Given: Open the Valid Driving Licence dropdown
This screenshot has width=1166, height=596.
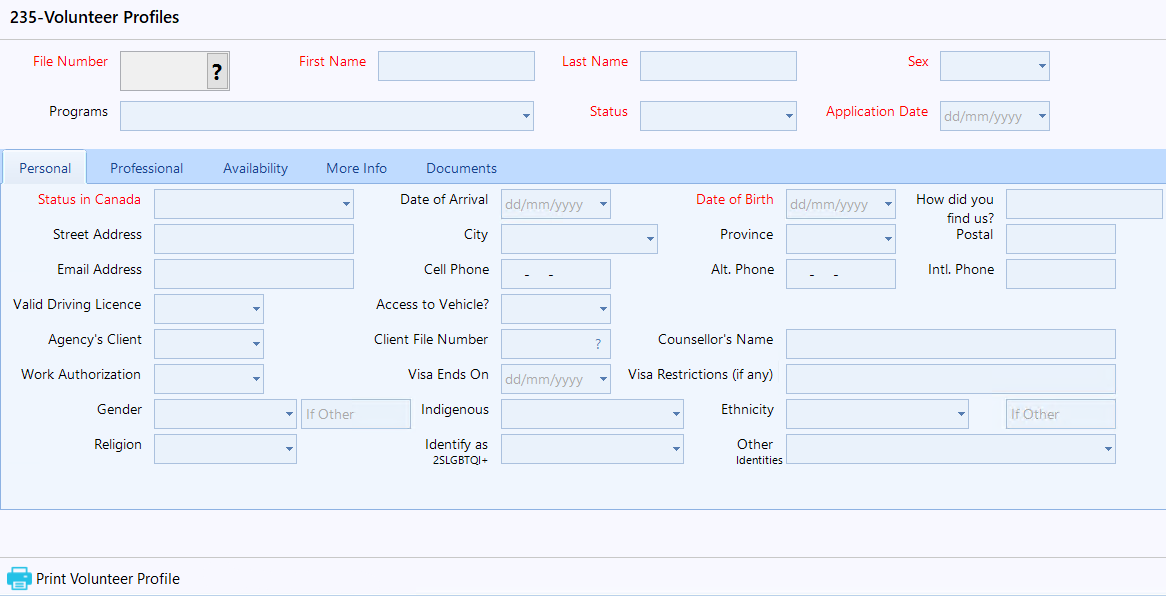Looking at the screenshot, I should click(x=256, y=309).
